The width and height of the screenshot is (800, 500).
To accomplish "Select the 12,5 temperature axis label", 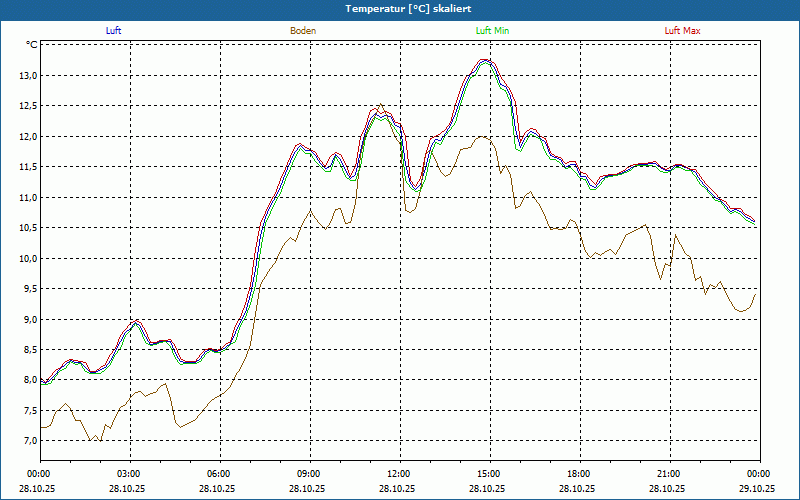I will [x=26, y=106].
